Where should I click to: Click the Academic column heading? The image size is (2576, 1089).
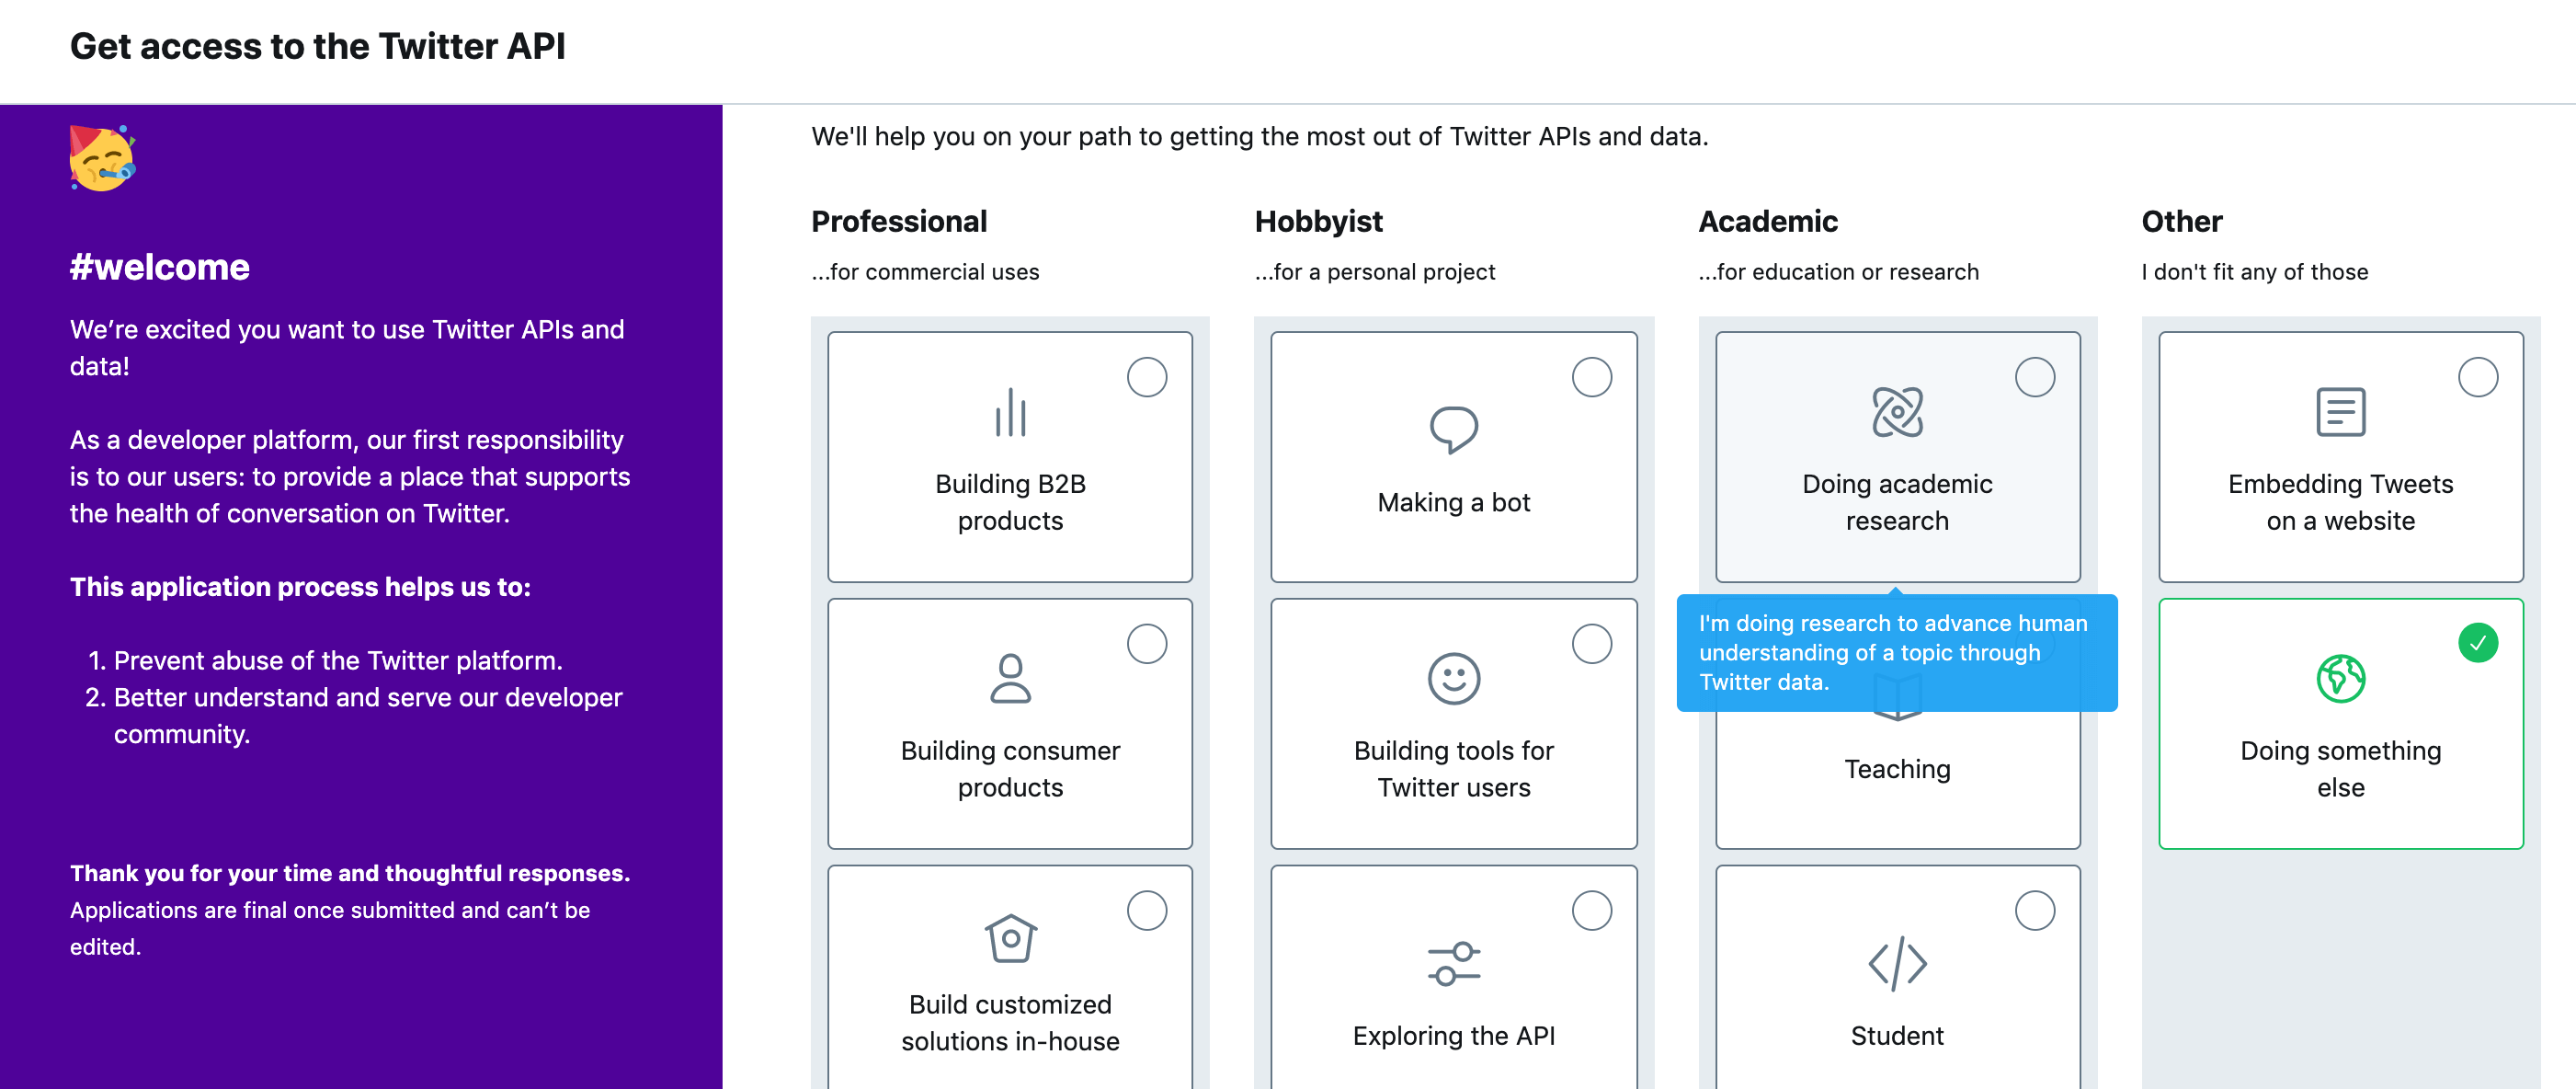1768,221
